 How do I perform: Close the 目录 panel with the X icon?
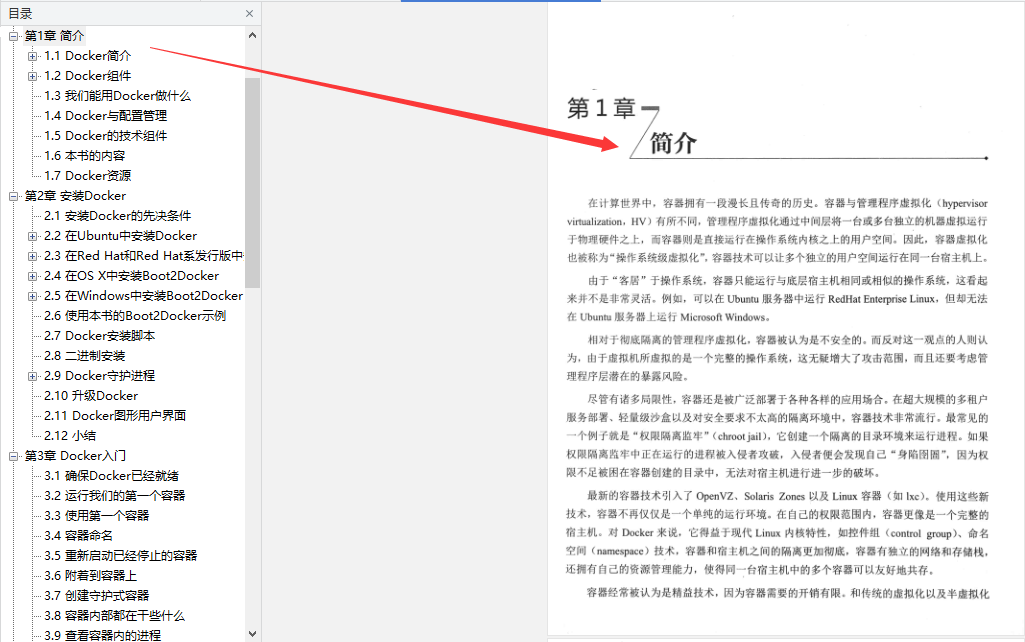click(x=249, y=13)
